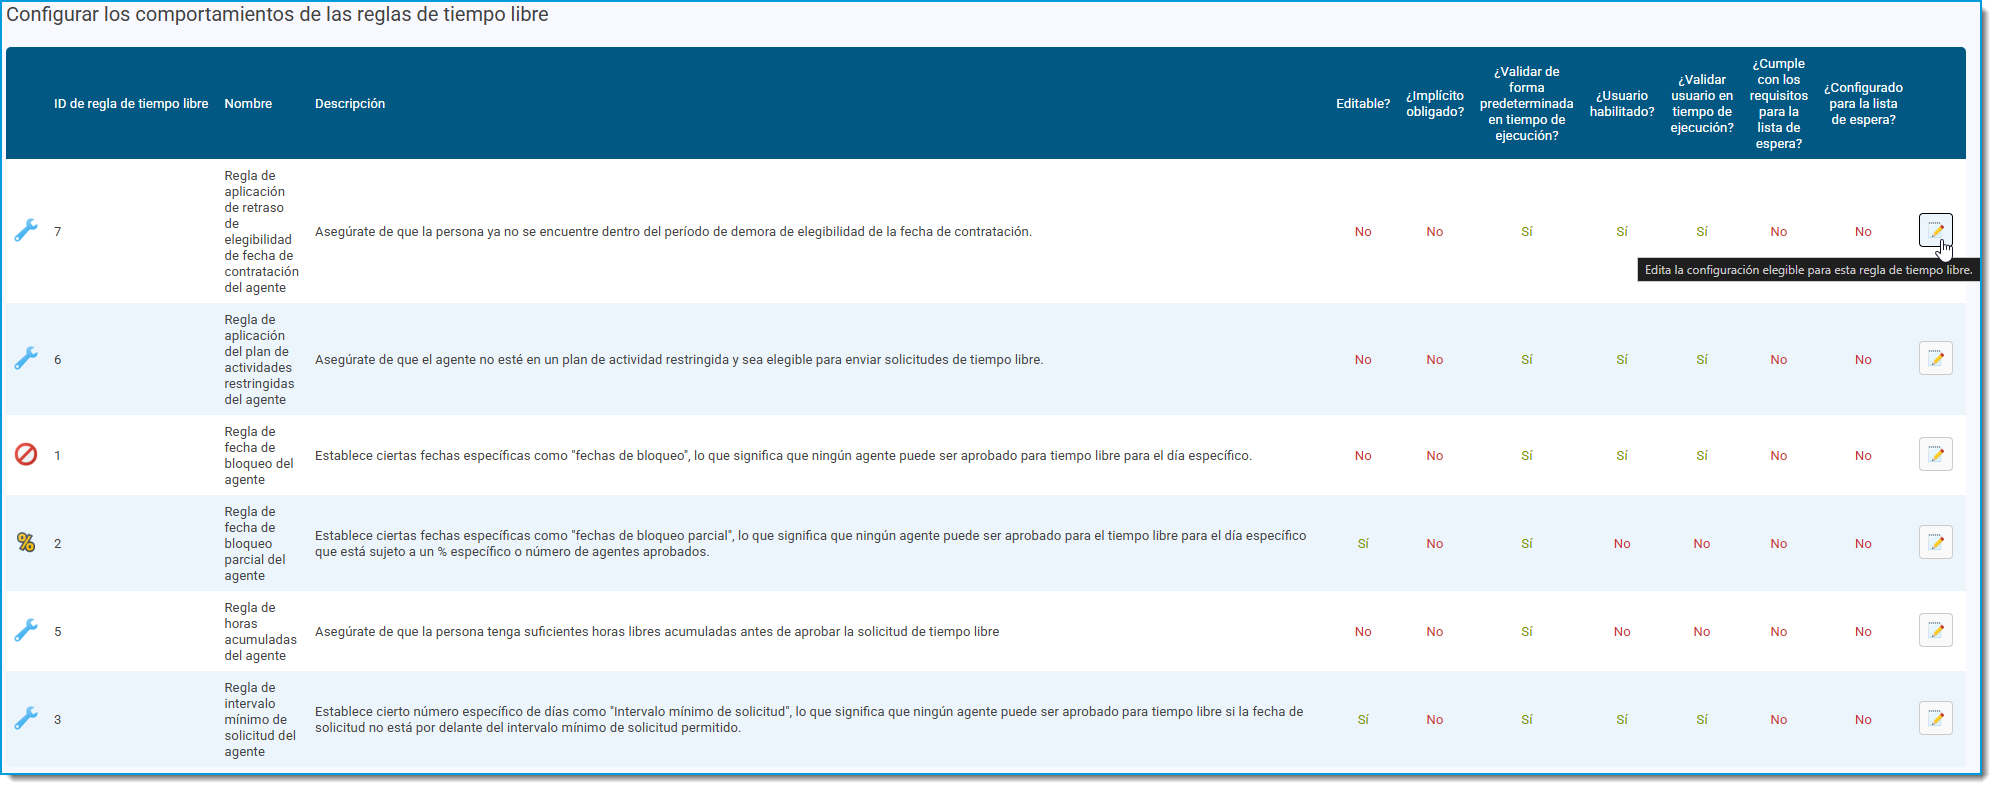
Task: Click rule name 'Regla de aplicación de retraso'
Action: 261,231
